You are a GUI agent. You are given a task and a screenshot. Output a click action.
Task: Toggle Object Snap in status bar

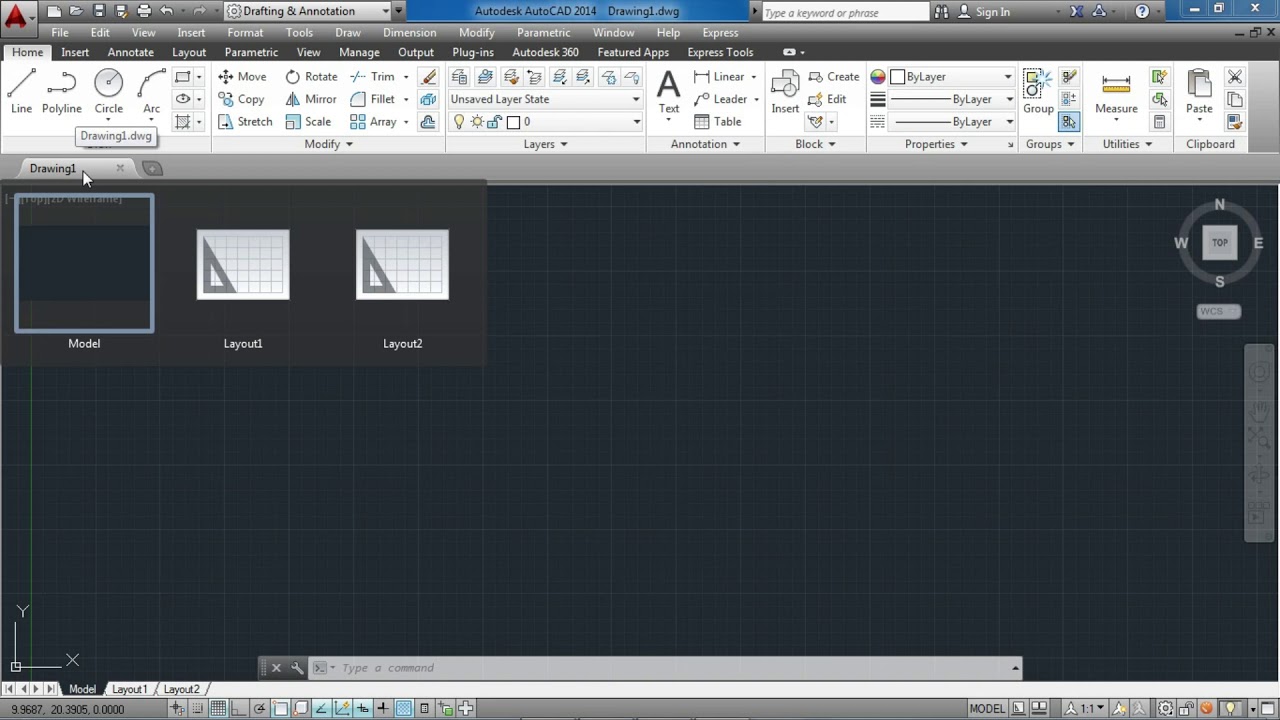(280, 709)
